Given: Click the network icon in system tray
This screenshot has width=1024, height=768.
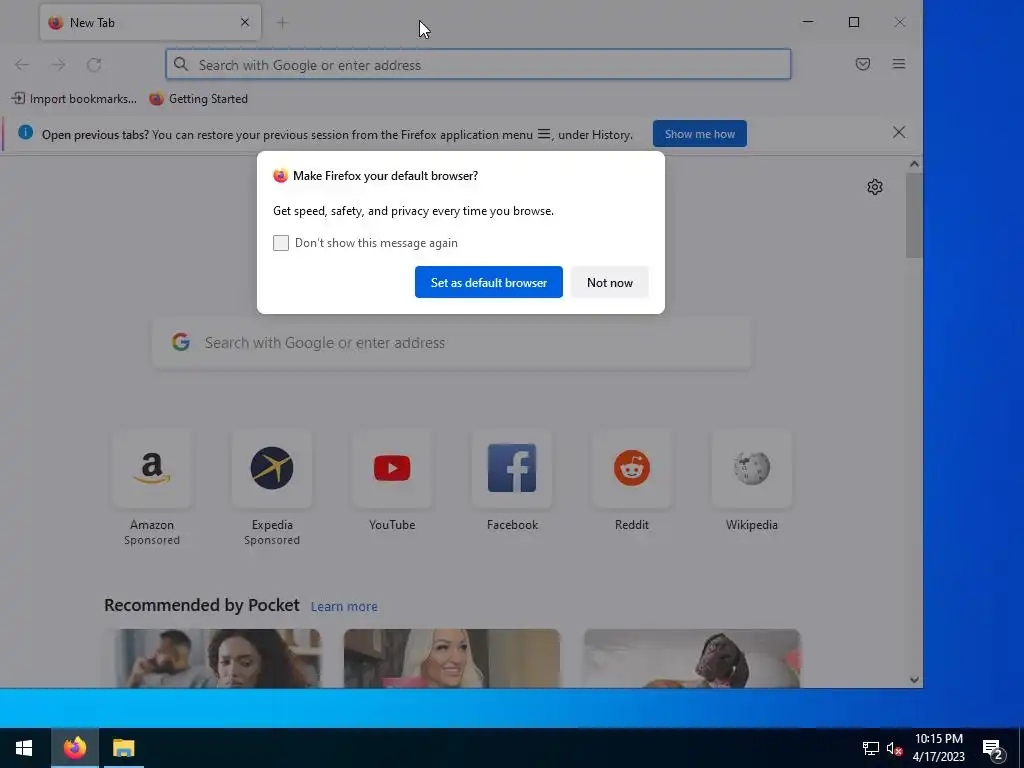Looking at the screenshot, I should pos(871,748).
